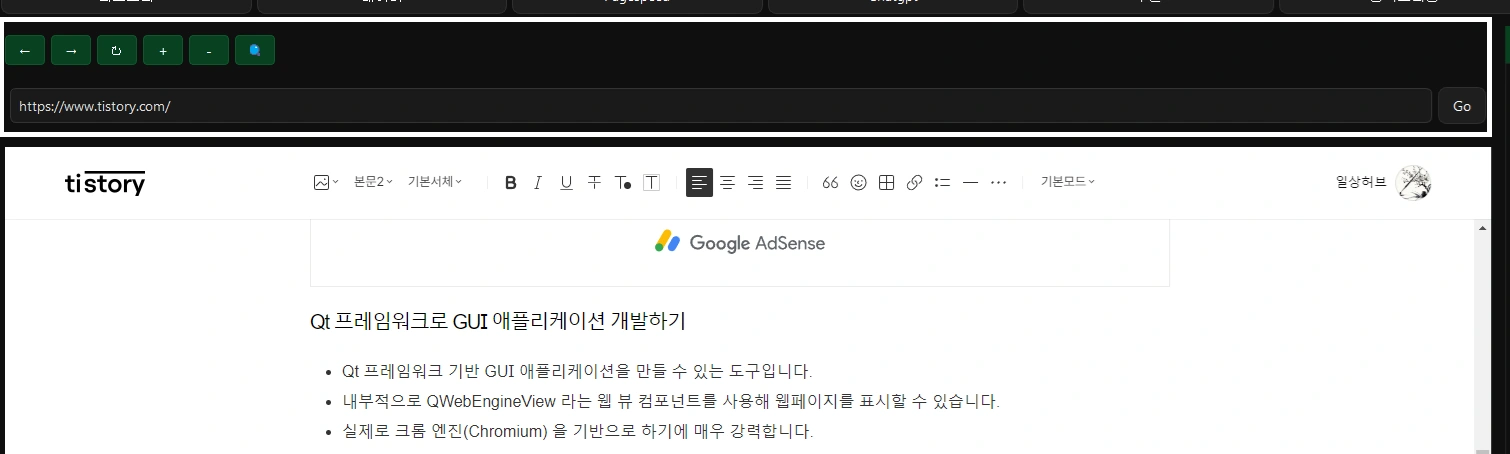The width and height of the screenshot is (1510, 454).
Task: Open the text color picker tool
Action: (x=623, y=183)
